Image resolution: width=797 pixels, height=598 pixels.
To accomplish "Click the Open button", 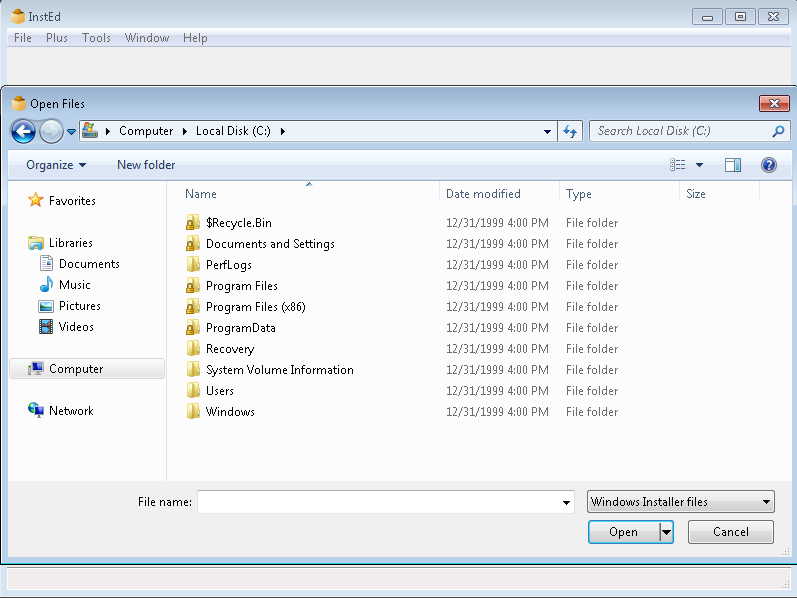I will pos(624,532).
